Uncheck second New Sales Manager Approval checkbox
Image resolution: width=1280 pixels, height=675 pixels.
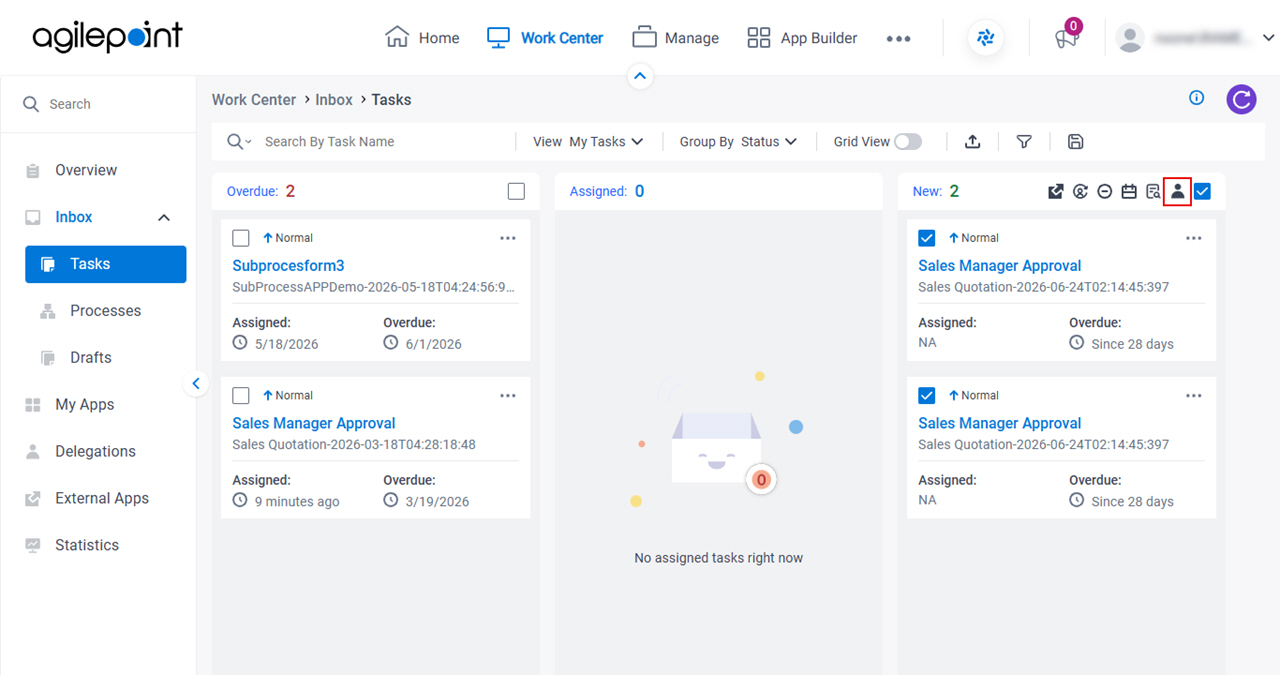point(927,395)
